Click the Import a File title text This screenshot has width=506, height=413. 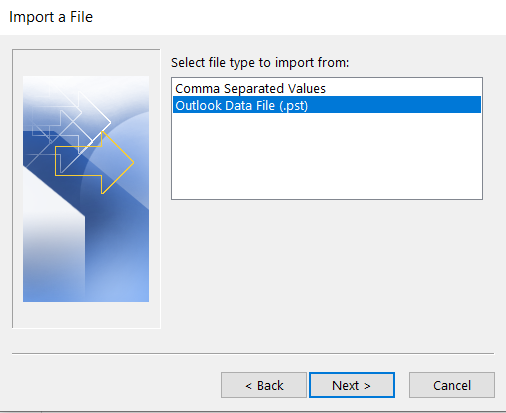coord(51,17)
